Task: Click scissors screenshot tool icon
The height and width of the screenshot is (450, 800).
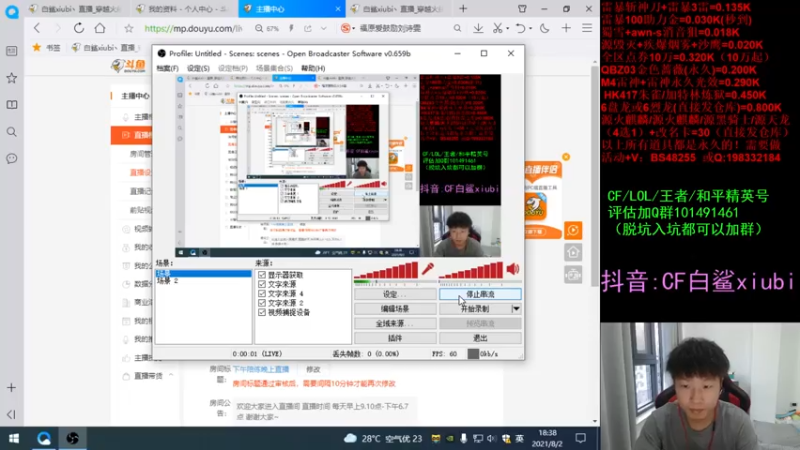Action: pos(497,29)
